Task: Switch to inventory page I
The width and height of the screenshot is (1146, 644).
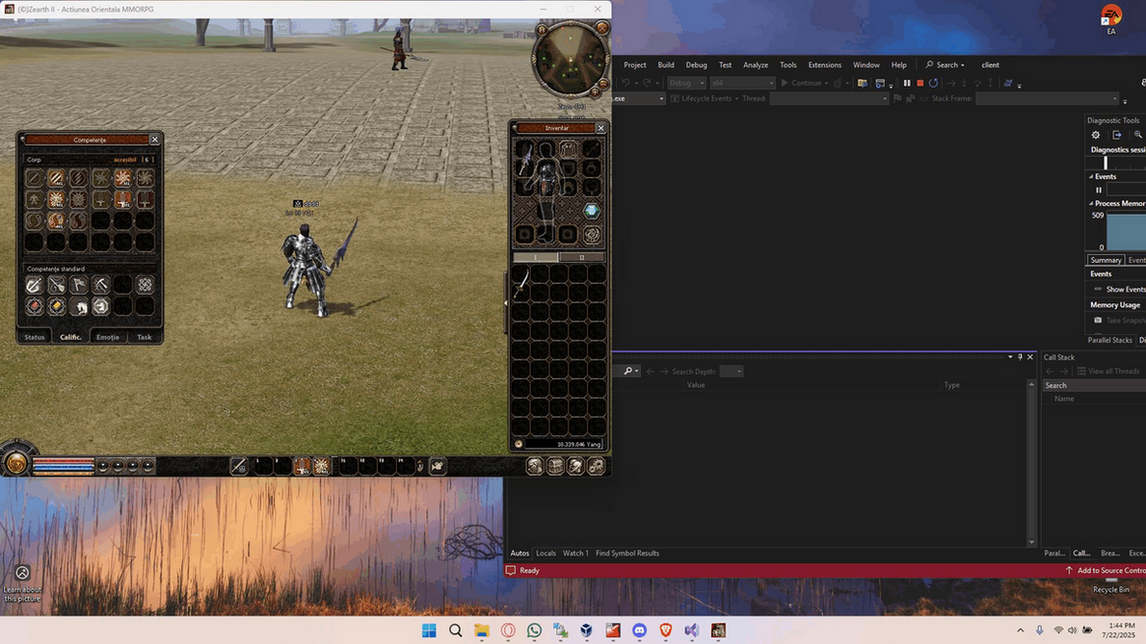Action: [536, 257]
